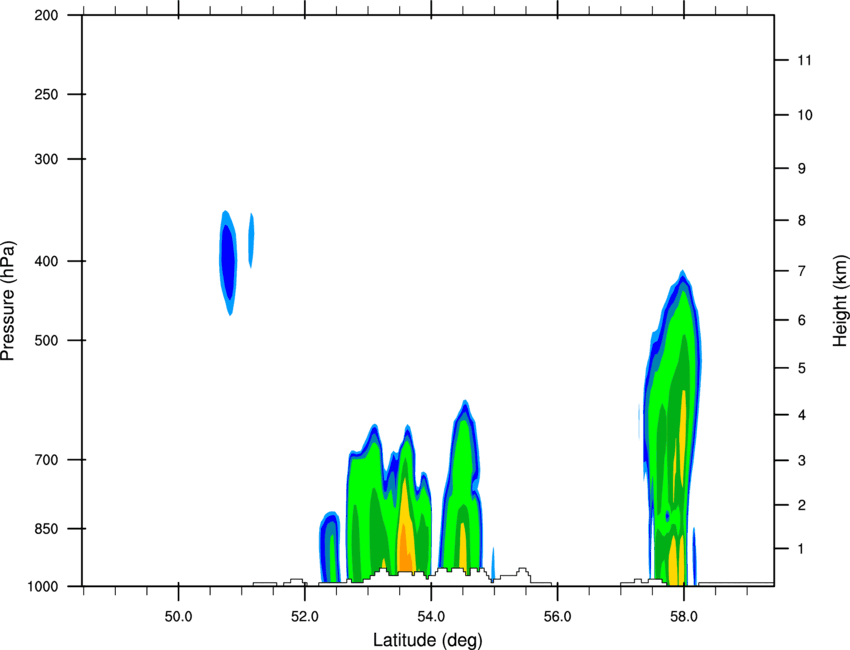
Task: Click the 6 km height label
Action: 802,320
